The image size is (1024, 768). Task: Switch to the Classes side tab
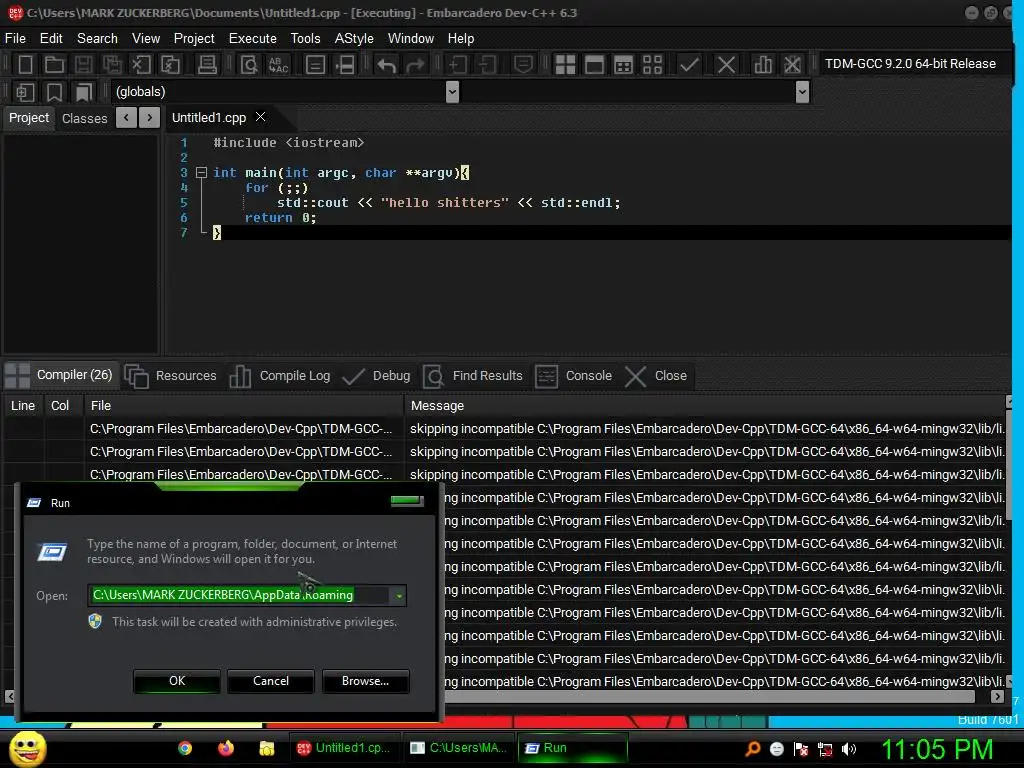coord(84,118)
